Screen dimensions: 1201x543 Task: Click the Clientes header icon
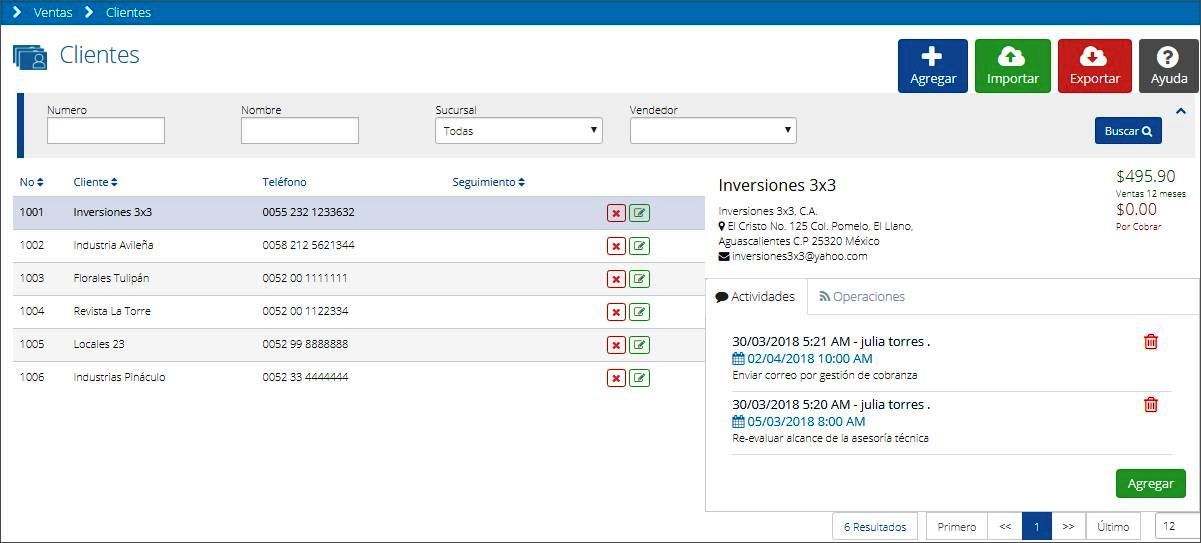pos(30,57)
